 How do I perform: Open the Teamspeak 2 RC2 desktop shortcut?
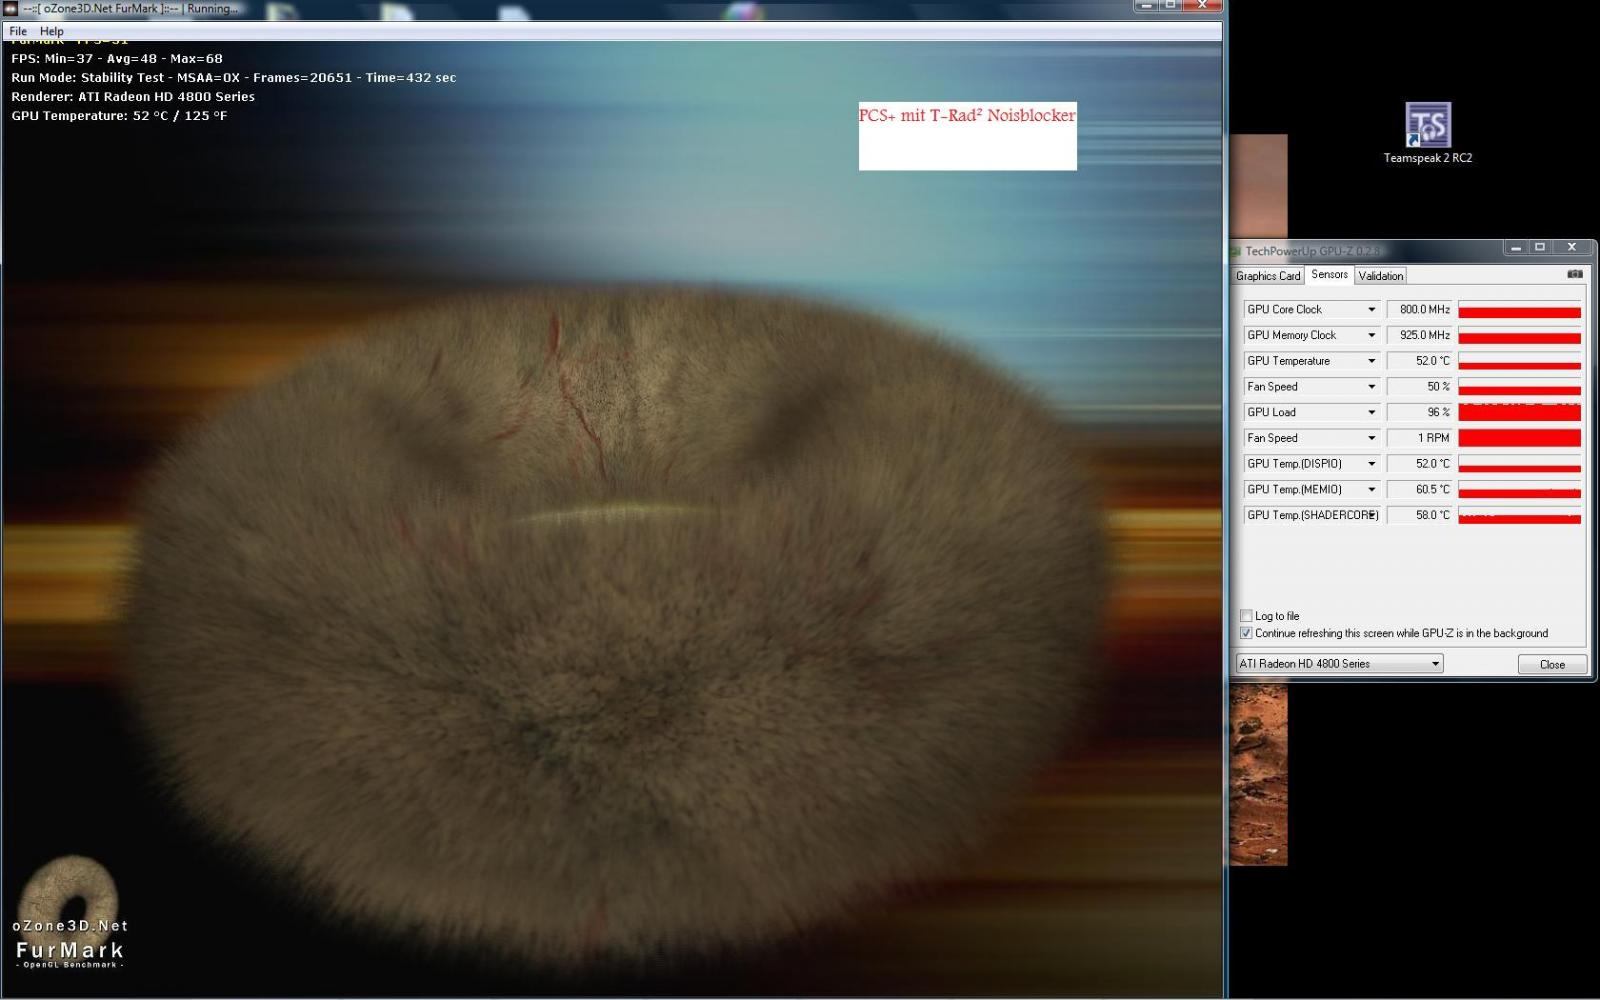click(1427, 133)
